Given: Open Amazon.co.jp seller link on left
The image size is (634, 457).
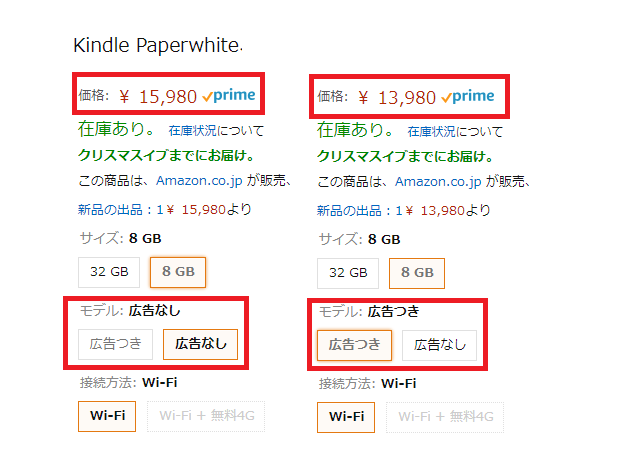Looking at the screenshot, I should 199,181.
